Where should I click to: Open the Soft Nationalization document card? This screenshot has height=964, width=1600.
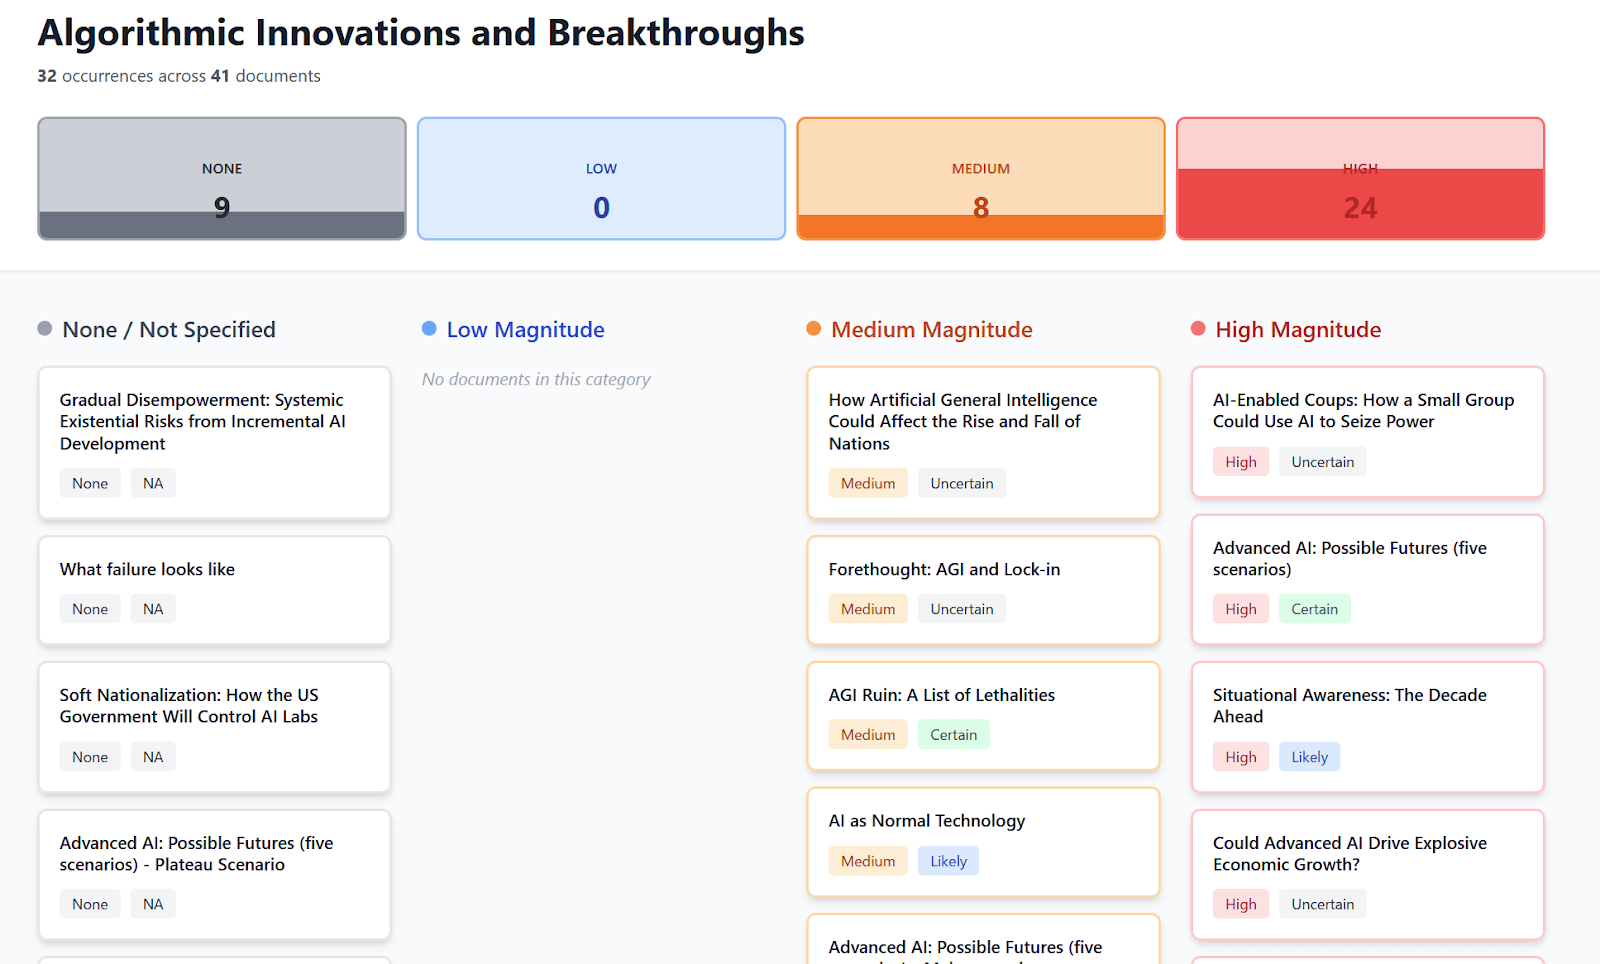coord(214,727)
